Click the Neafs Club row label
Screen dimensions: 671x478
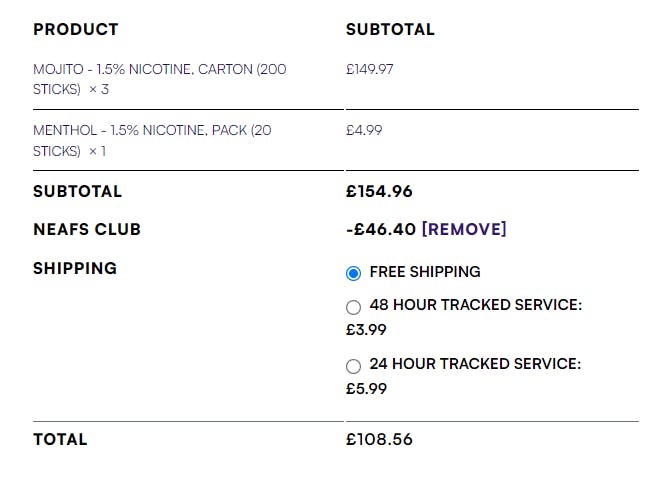coord(87,229)
